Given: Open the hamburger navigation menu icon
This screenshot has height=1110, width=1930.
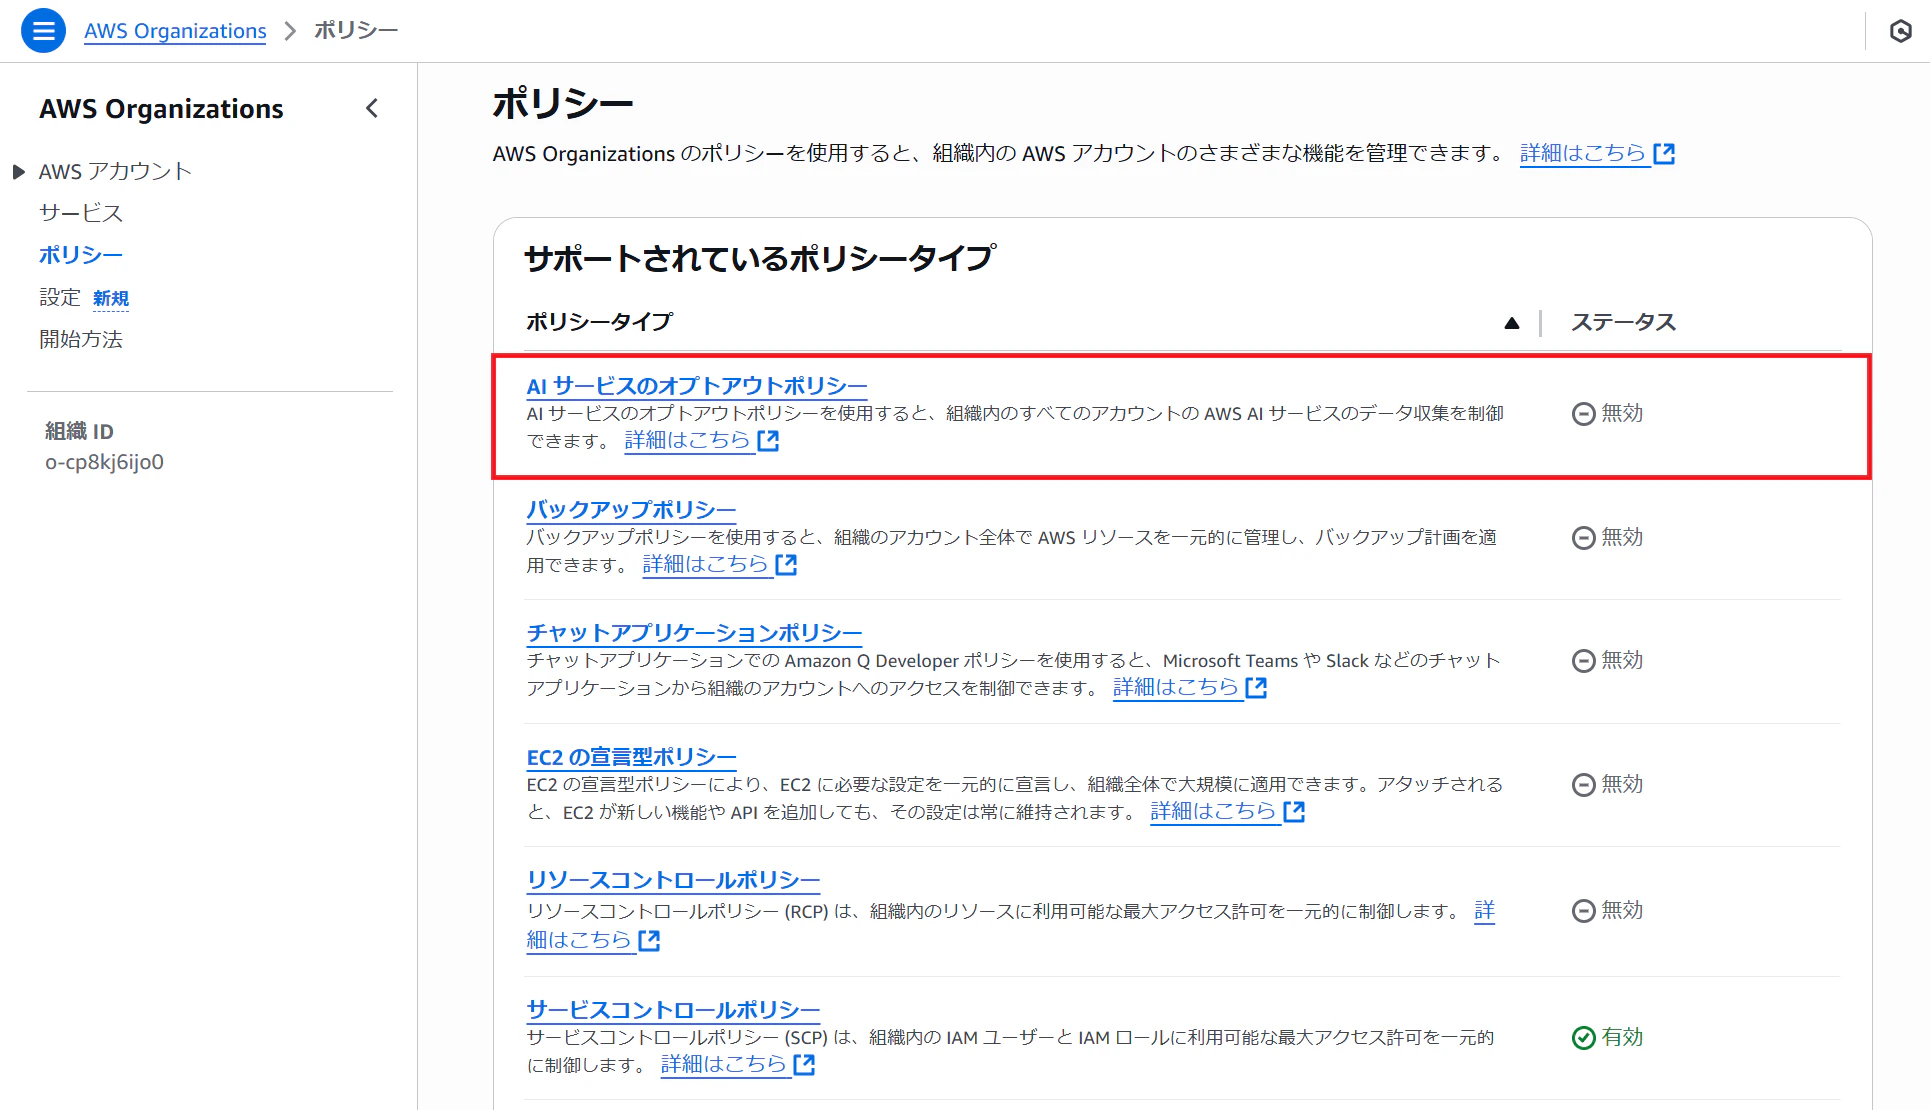Looking at the screenshot, I should tap(43, 31).
